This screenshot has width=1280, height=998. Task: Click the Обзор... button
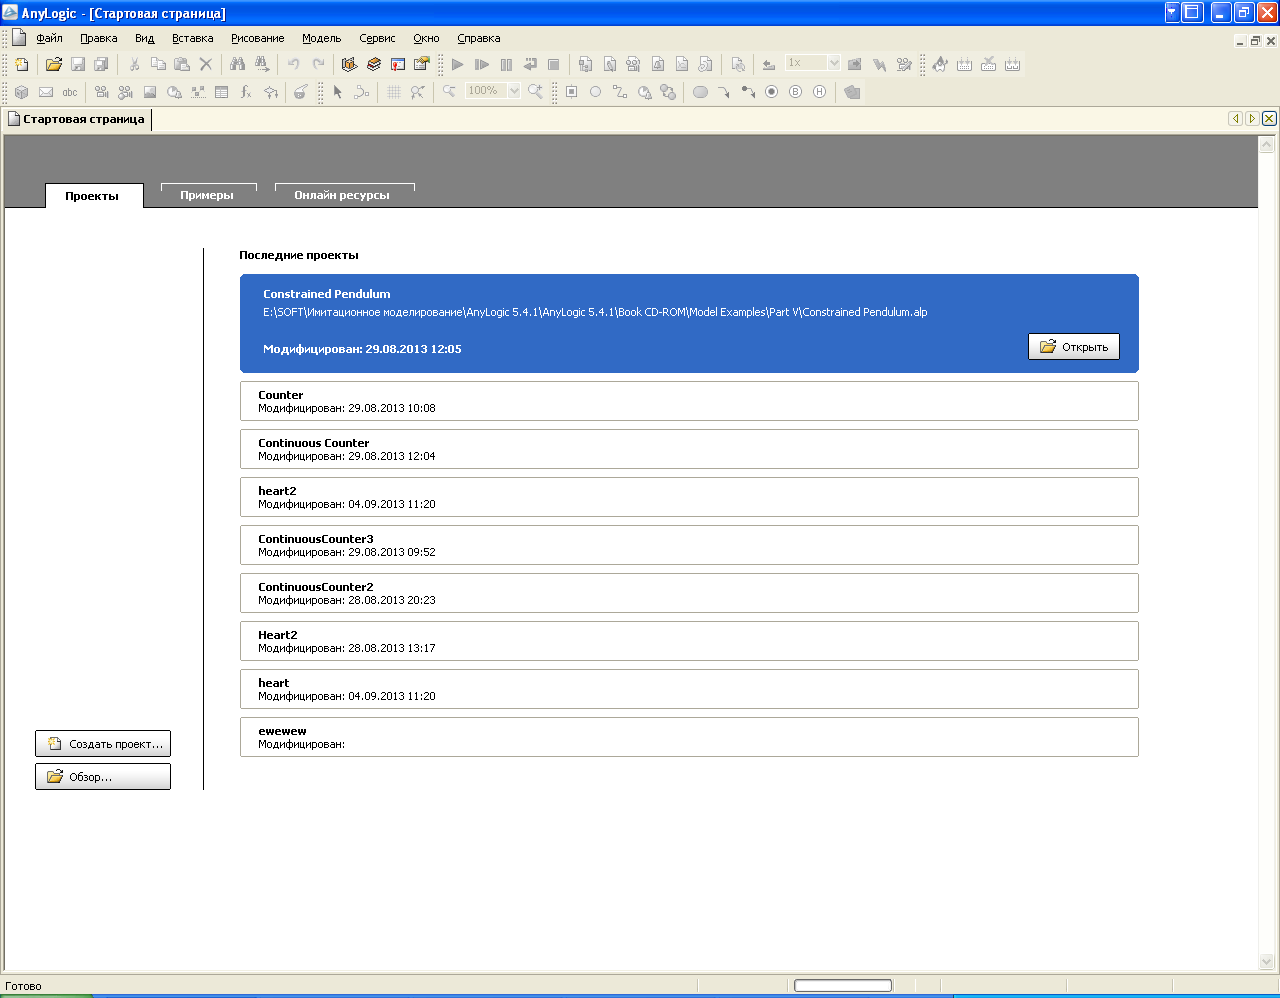(103, 777)
